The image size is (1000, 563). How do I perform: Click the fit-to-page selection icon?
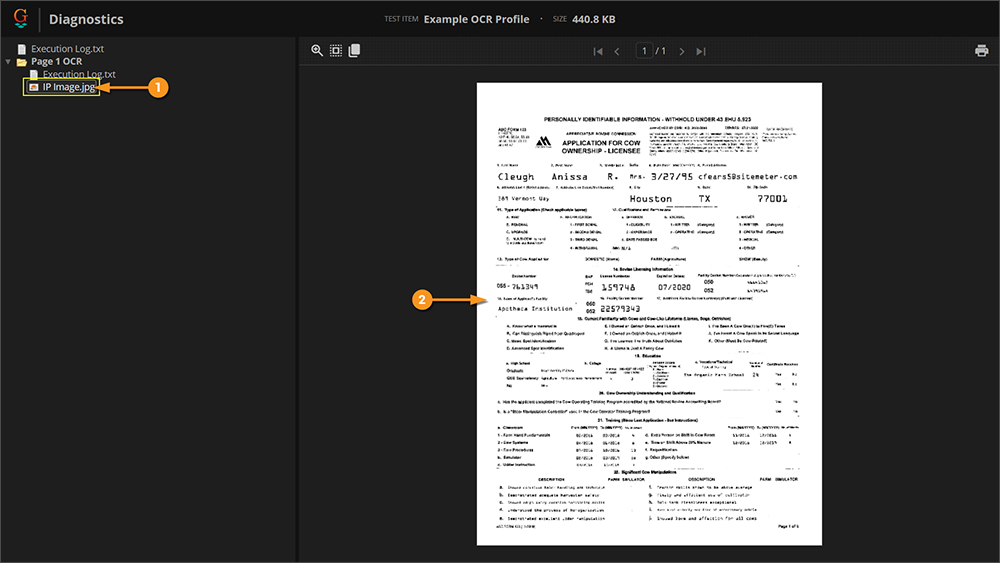pyautogui.click(x=336, y=51)
